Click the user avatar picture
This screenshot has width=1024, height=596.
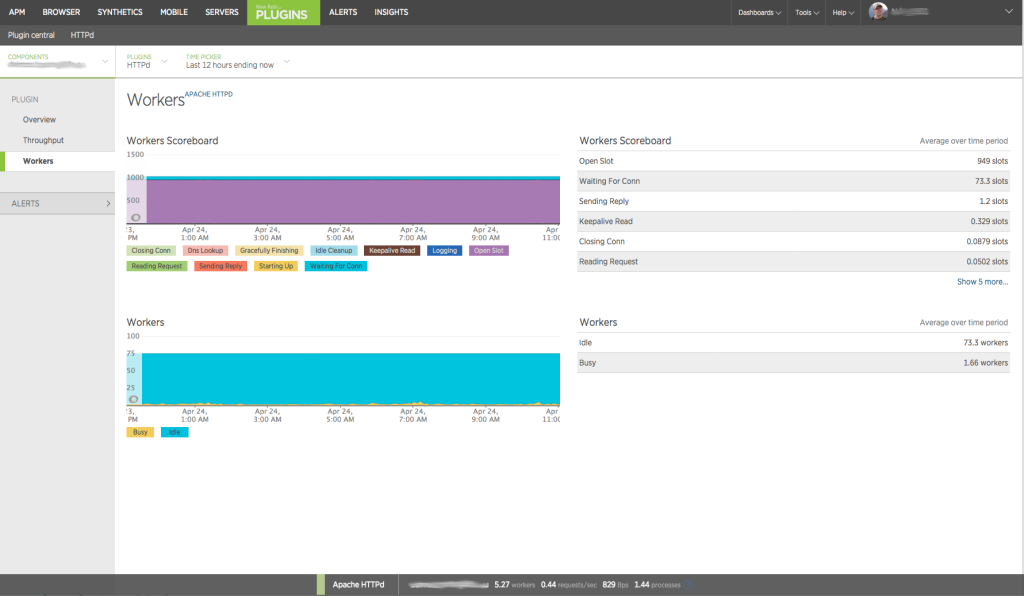(878, 11)
